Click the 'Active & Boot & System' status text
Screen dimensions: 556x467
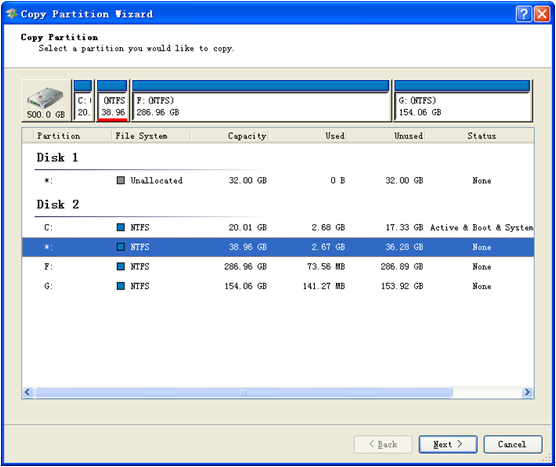[482, 227]
